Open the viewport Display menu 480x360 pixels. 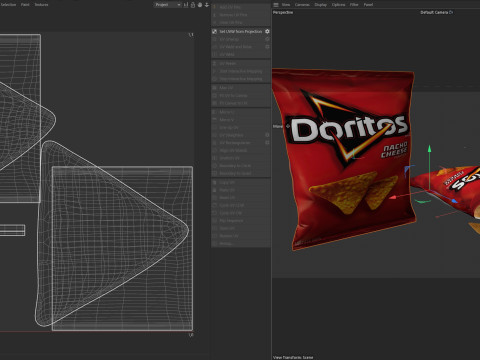tap(321, 5)
